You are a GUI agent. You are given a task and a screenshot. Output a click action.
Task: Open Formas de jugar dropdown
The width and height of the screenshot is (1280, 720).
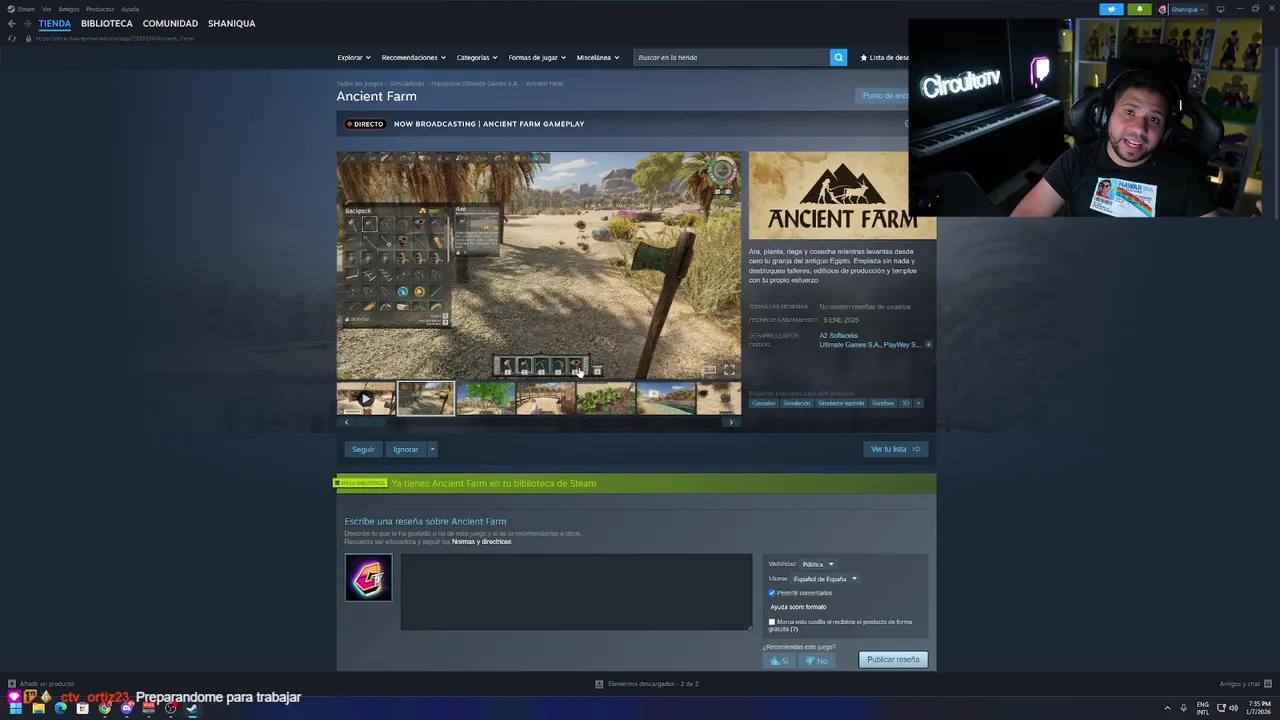537,57
